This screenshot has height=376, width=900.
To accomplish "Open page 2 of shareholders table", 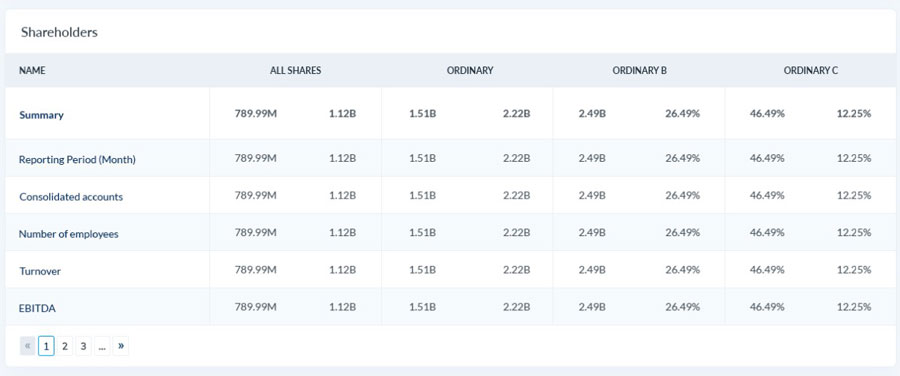I will pos(65,346).
